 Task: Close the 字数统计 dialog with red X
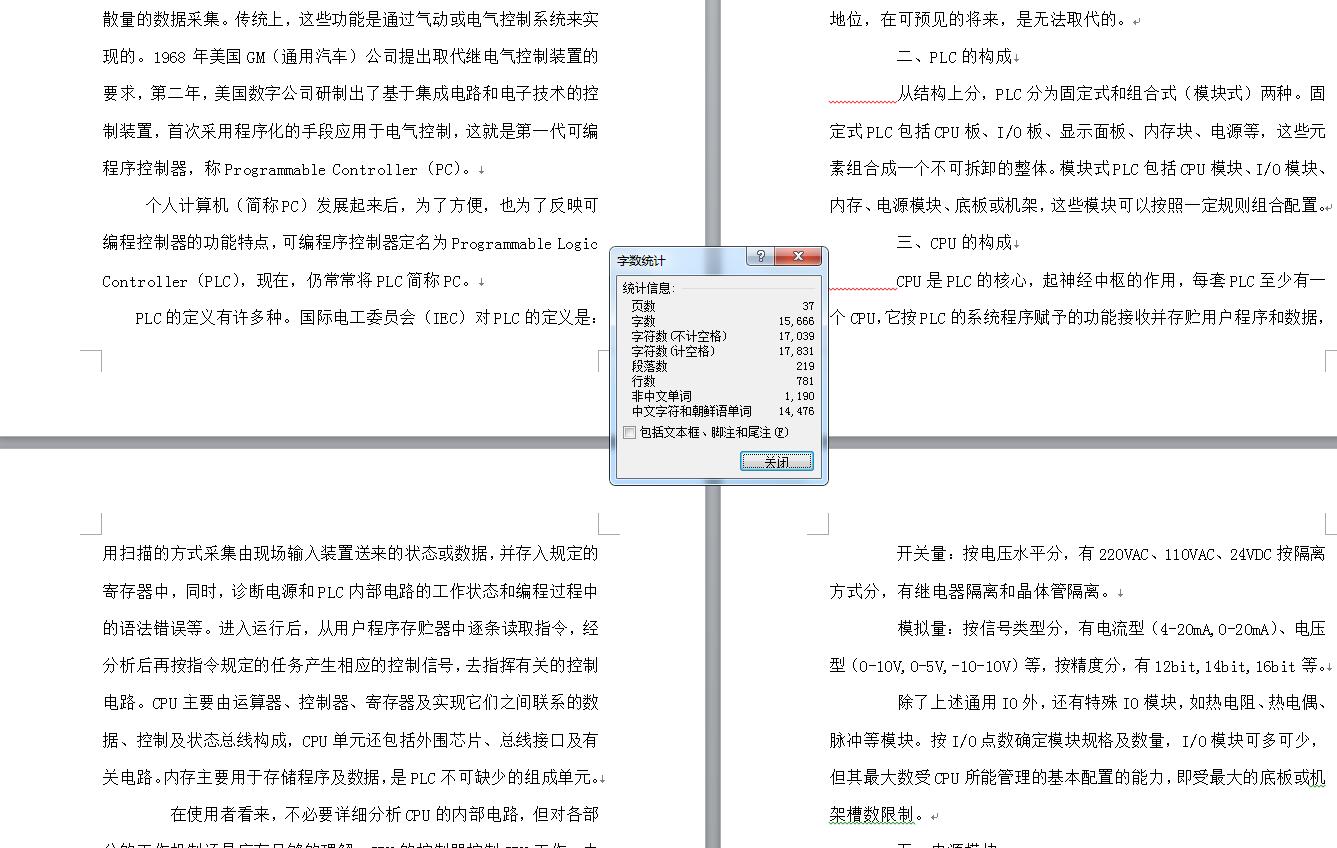[x=798, y=257]
